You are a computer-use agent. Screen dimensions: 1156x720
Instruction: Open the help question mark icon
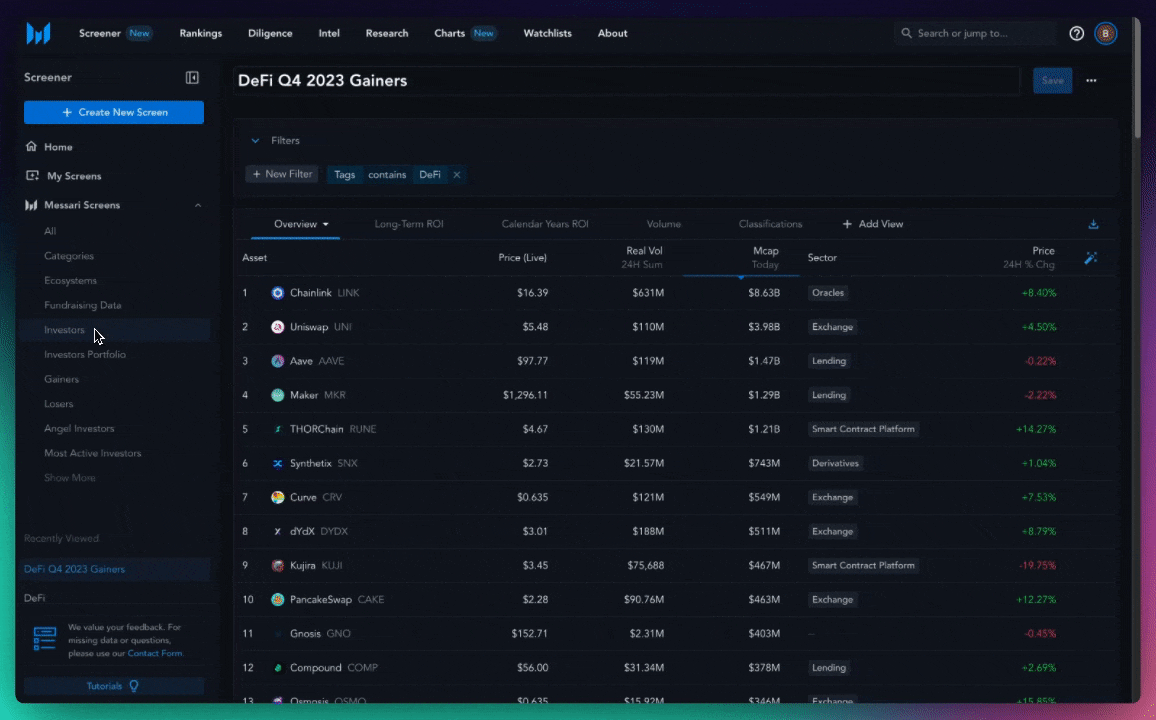click(x=1076, y=33)
